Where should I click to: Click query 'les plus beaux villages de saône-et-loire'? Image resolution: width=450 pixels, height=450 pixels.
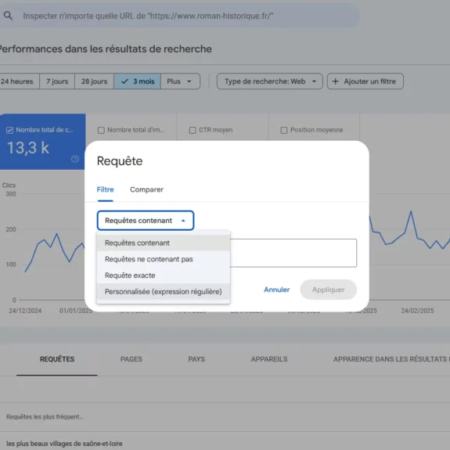pos(64,444)
